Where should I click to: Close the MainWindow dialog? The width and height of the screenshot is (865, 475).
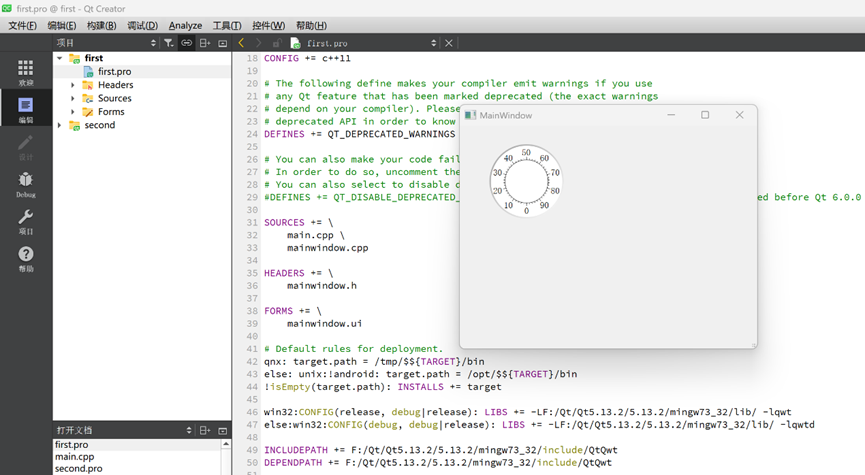[x=740, y=115]
